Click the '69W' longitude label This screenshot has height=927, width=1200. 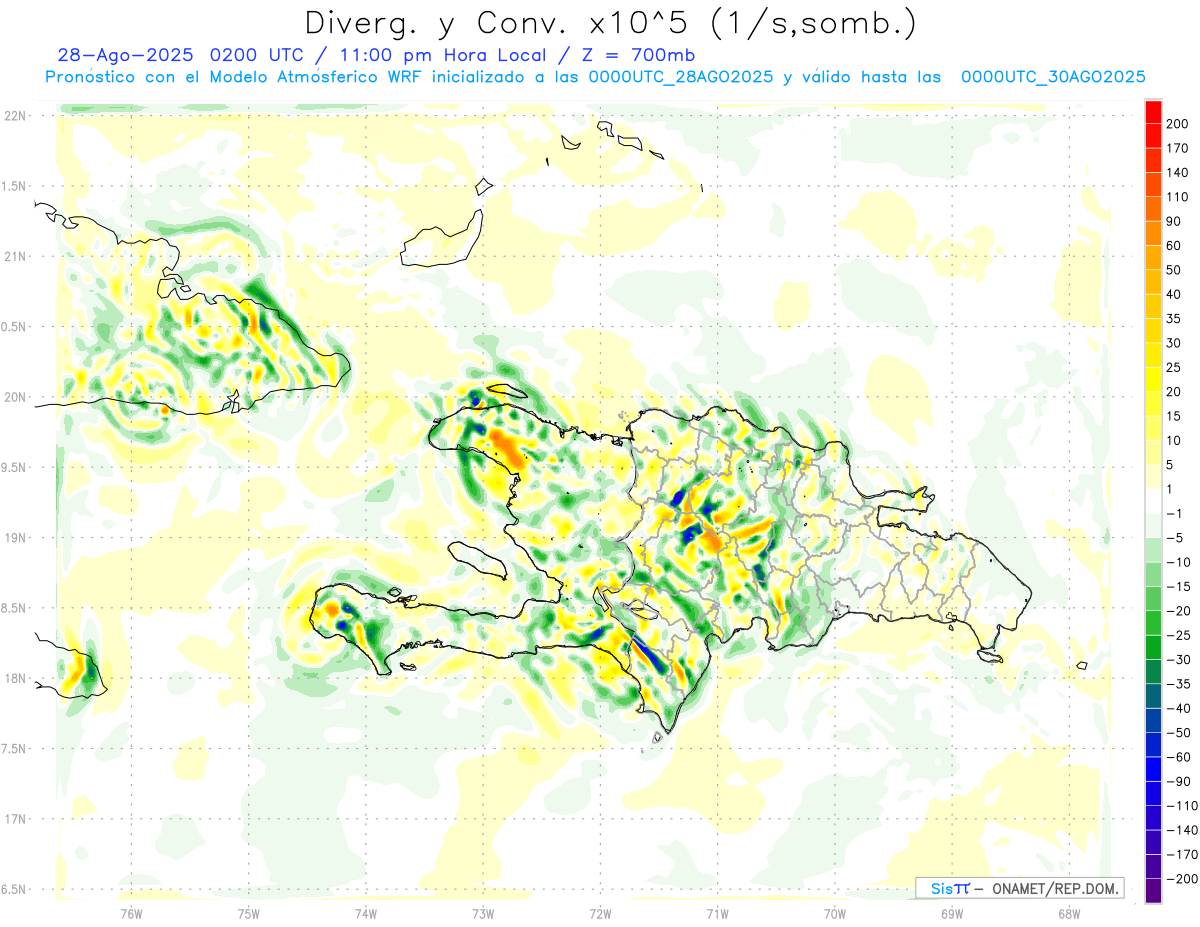click(x=952, y=914)
